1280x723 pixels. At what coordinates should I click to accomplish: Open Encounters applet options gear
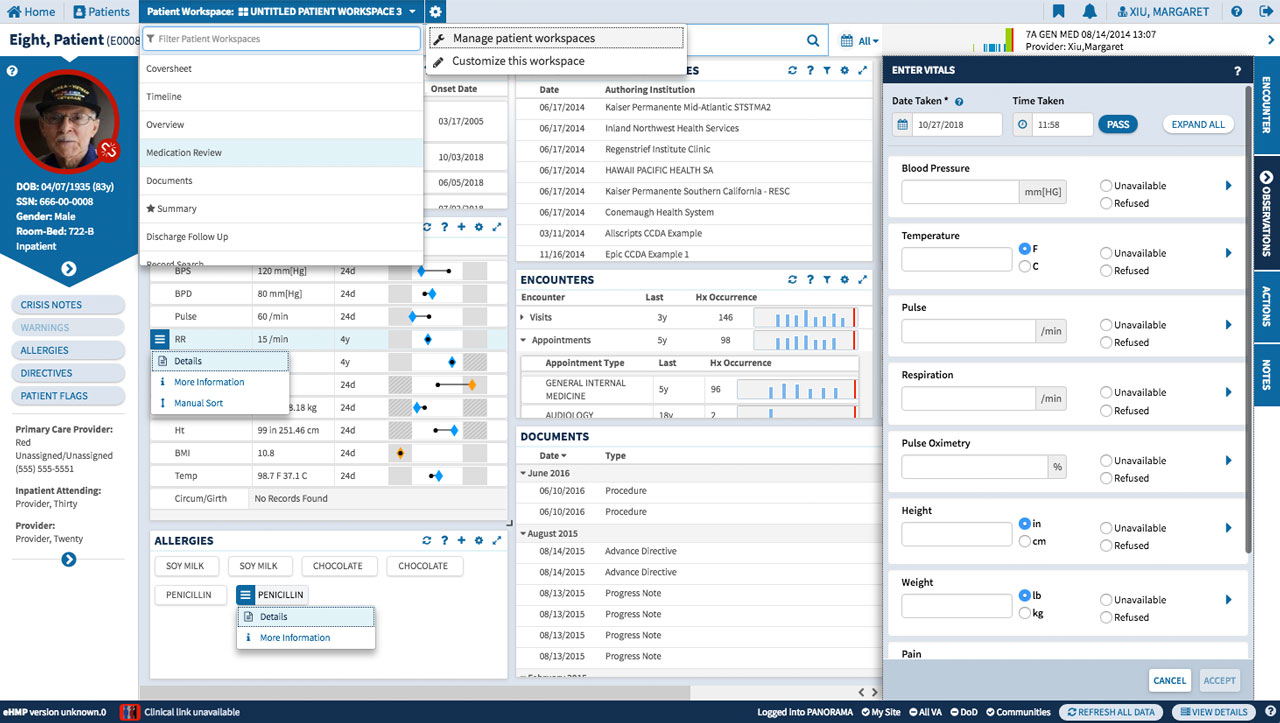[x=845, y=280]
